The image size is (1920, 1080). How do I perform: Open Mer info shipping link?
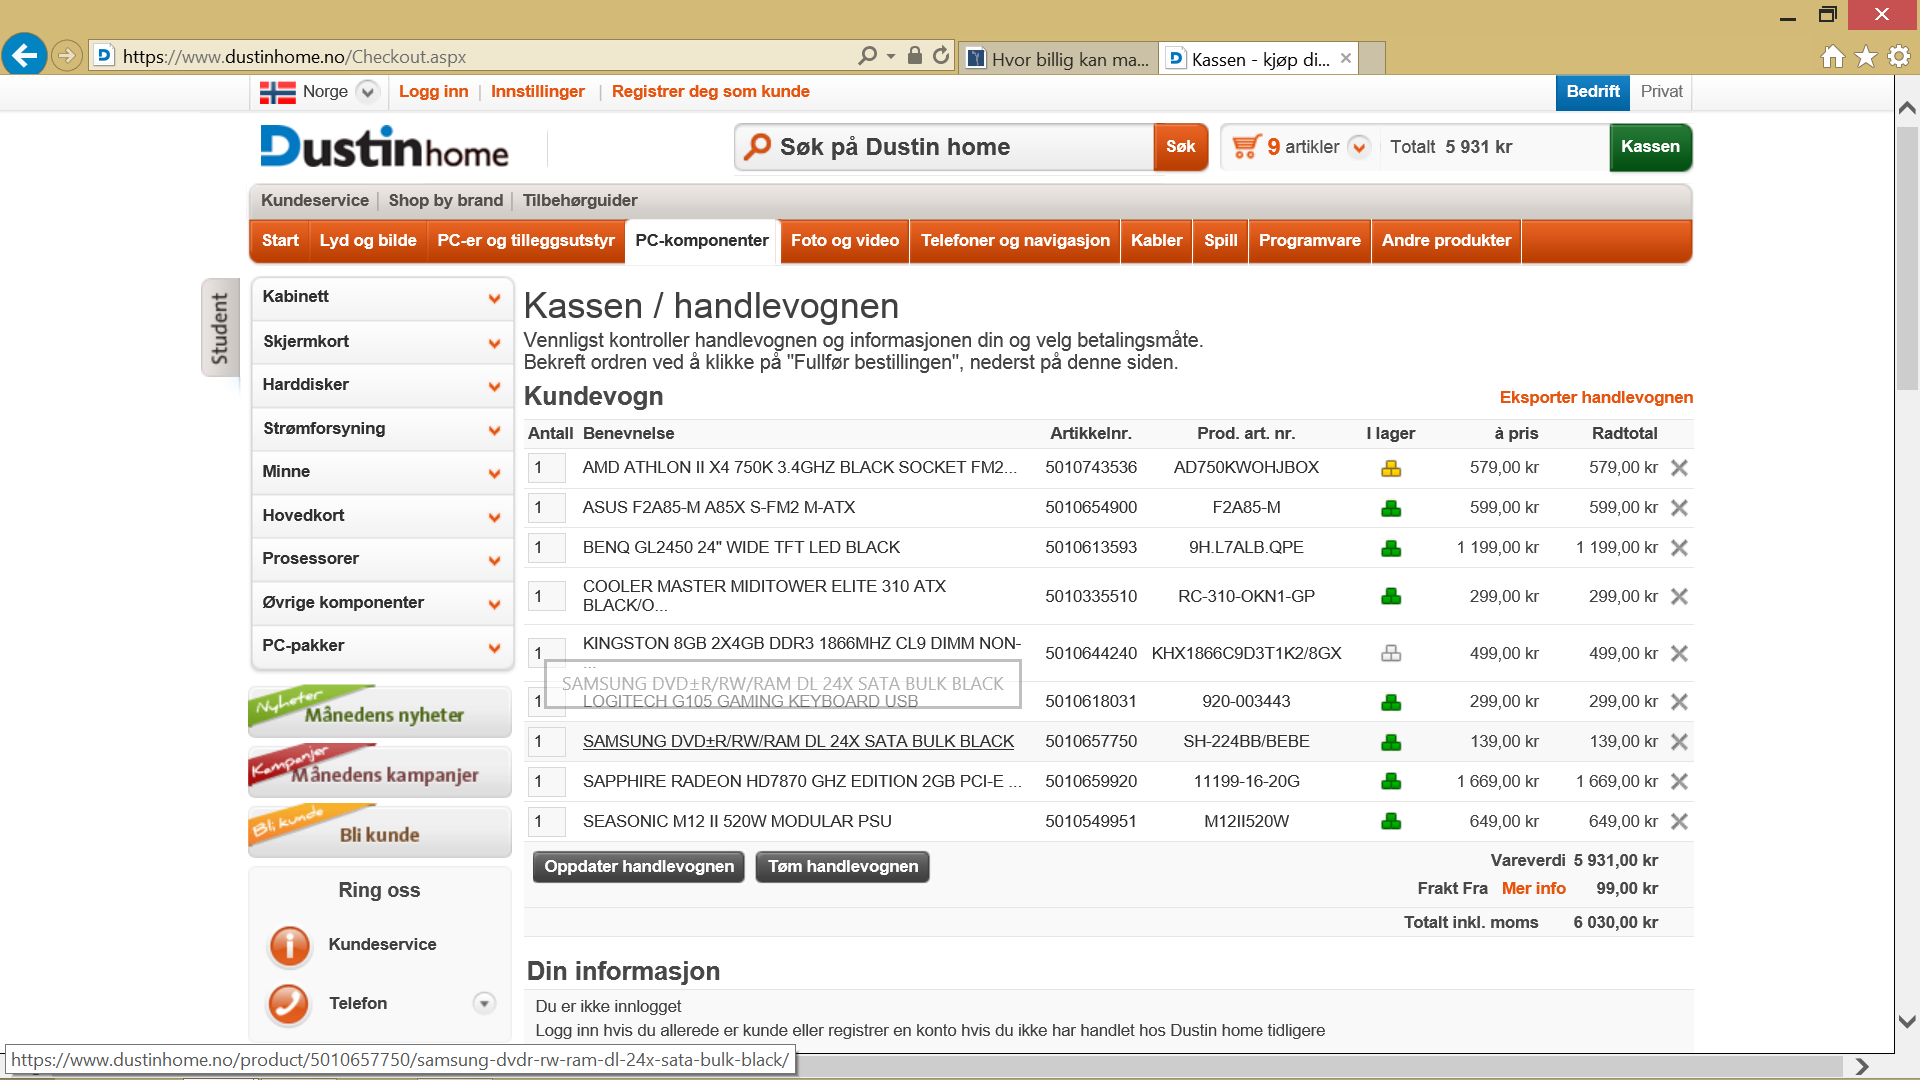click(x=1533, y=889)
